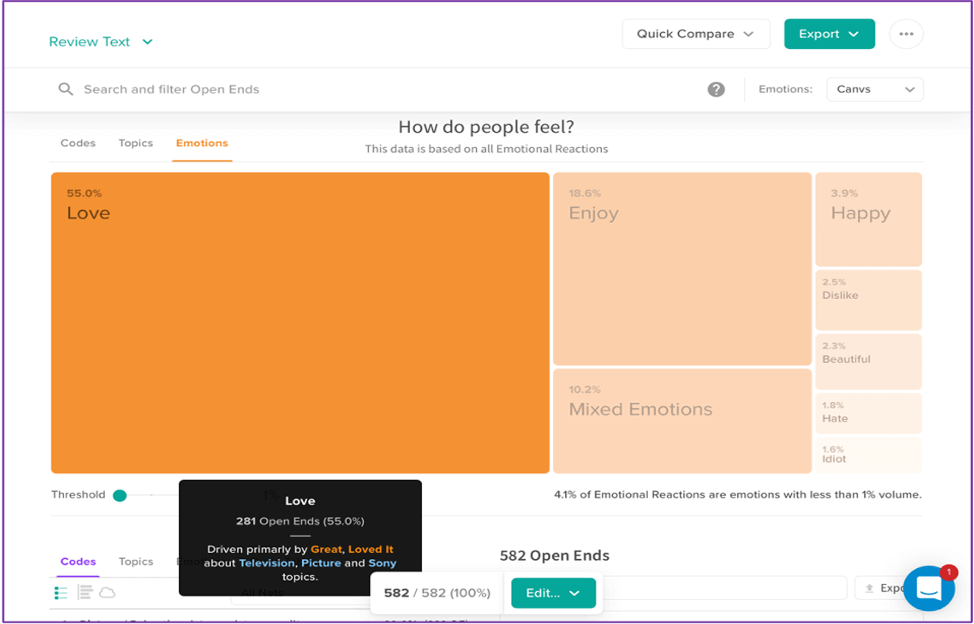Viewport: 974px width, 624px height.
Task: Switch to the top Codes tab
Action: (78, 143)
